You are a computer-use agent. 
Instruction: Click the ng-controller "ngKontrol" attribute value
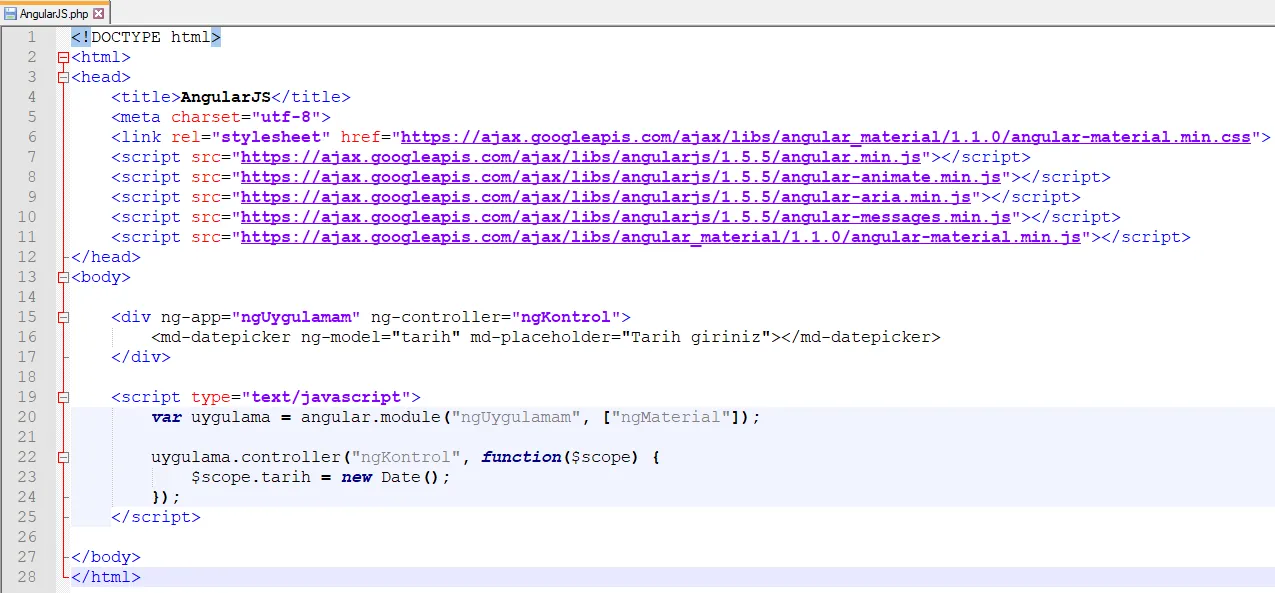(566, 317)
